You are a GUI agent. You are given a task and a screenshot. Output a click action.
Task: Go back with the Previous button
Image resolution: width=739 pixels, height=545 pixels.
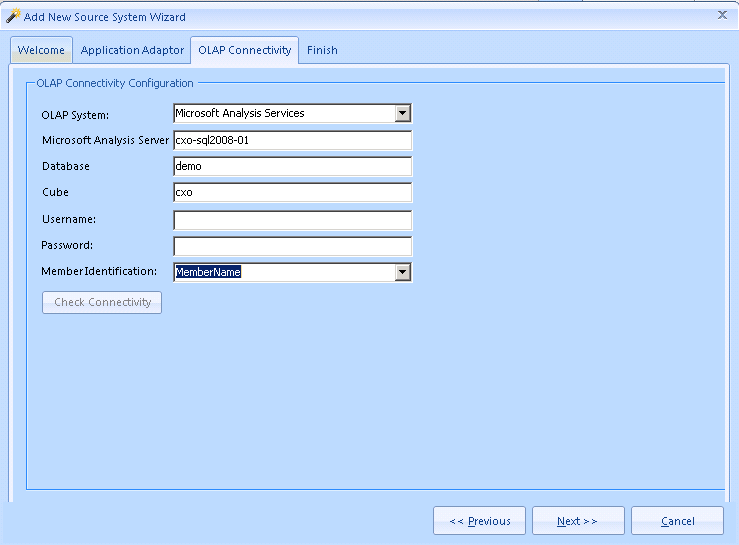click(x=479, y=520)
